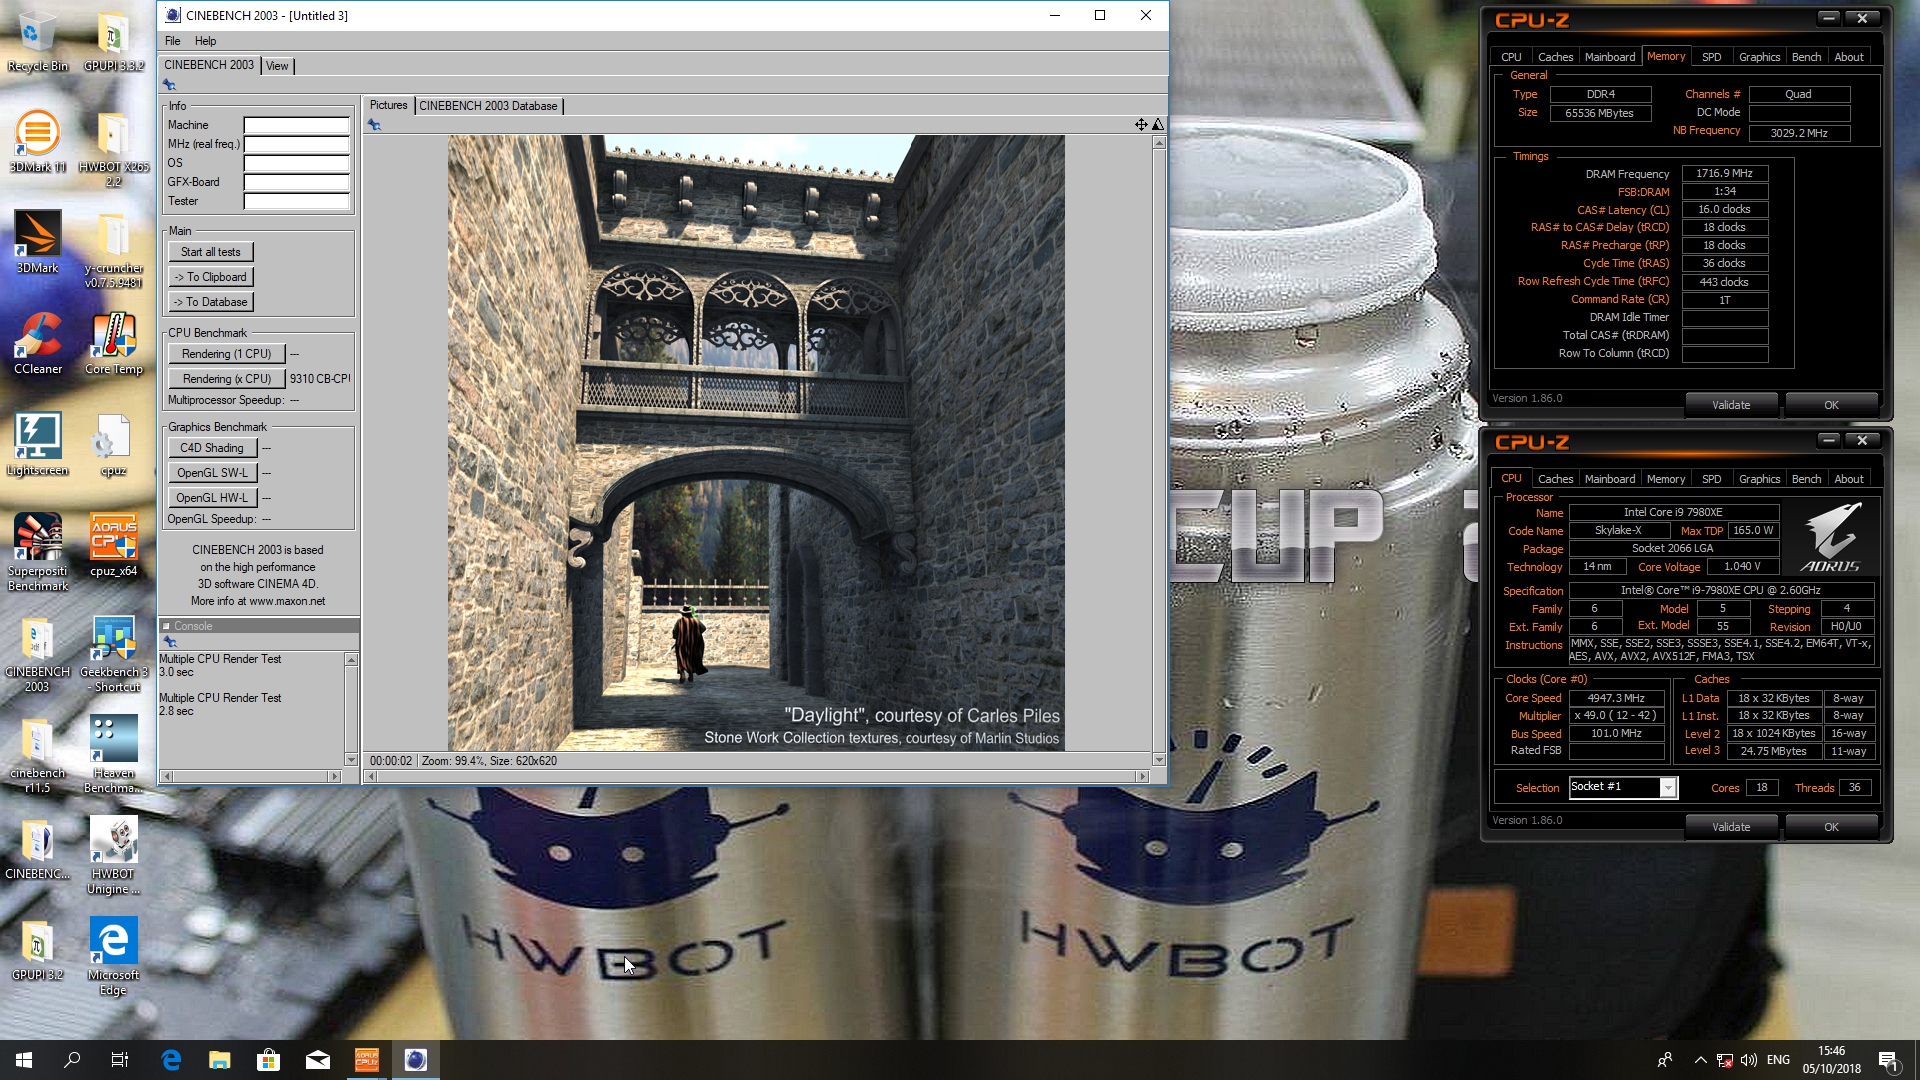Open Socket #1 selection dropdown
Viewport: 1920px width, 1080px height.
pyautogui.click(x=1668, y=788)
